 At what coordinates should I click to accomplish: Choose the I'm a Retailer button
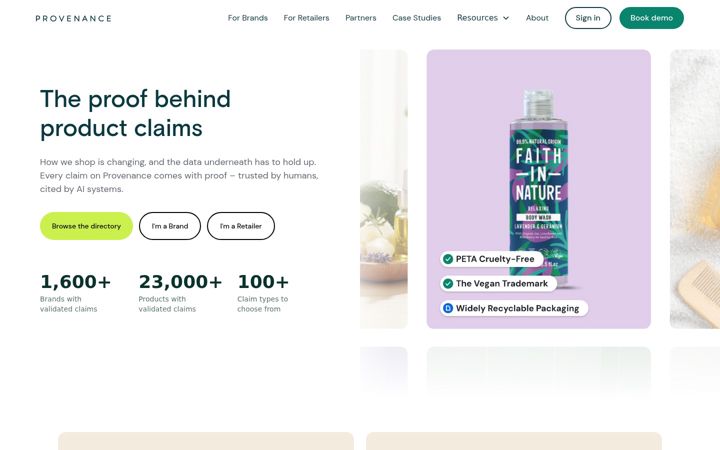[x=241, y=226]
